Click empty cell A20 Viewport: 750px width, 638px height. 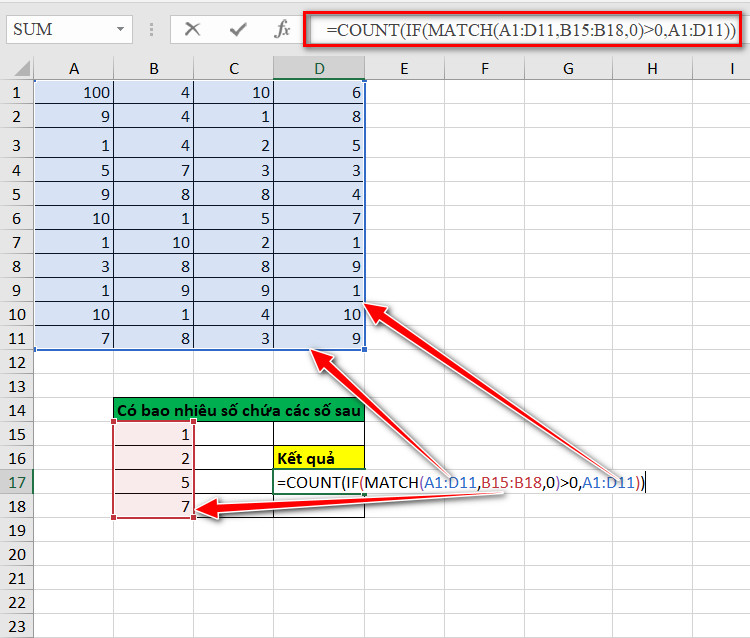click(x=74, y=554)
